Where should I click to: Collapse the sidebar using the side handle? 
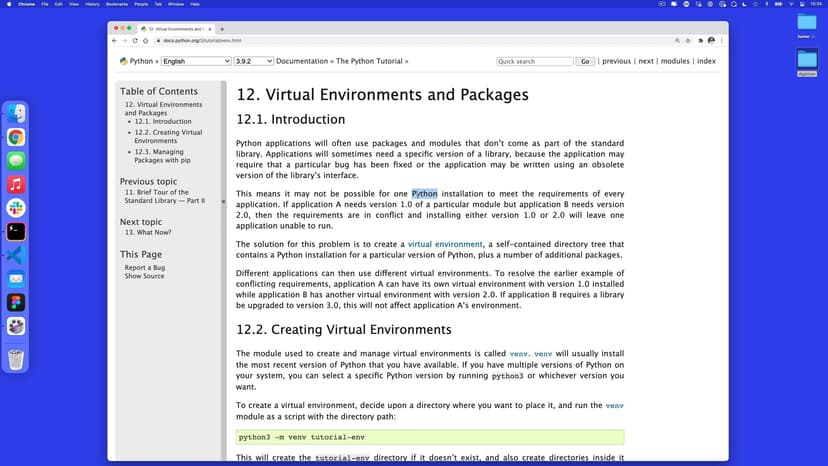pyautogui.click(x=223, y=201)
